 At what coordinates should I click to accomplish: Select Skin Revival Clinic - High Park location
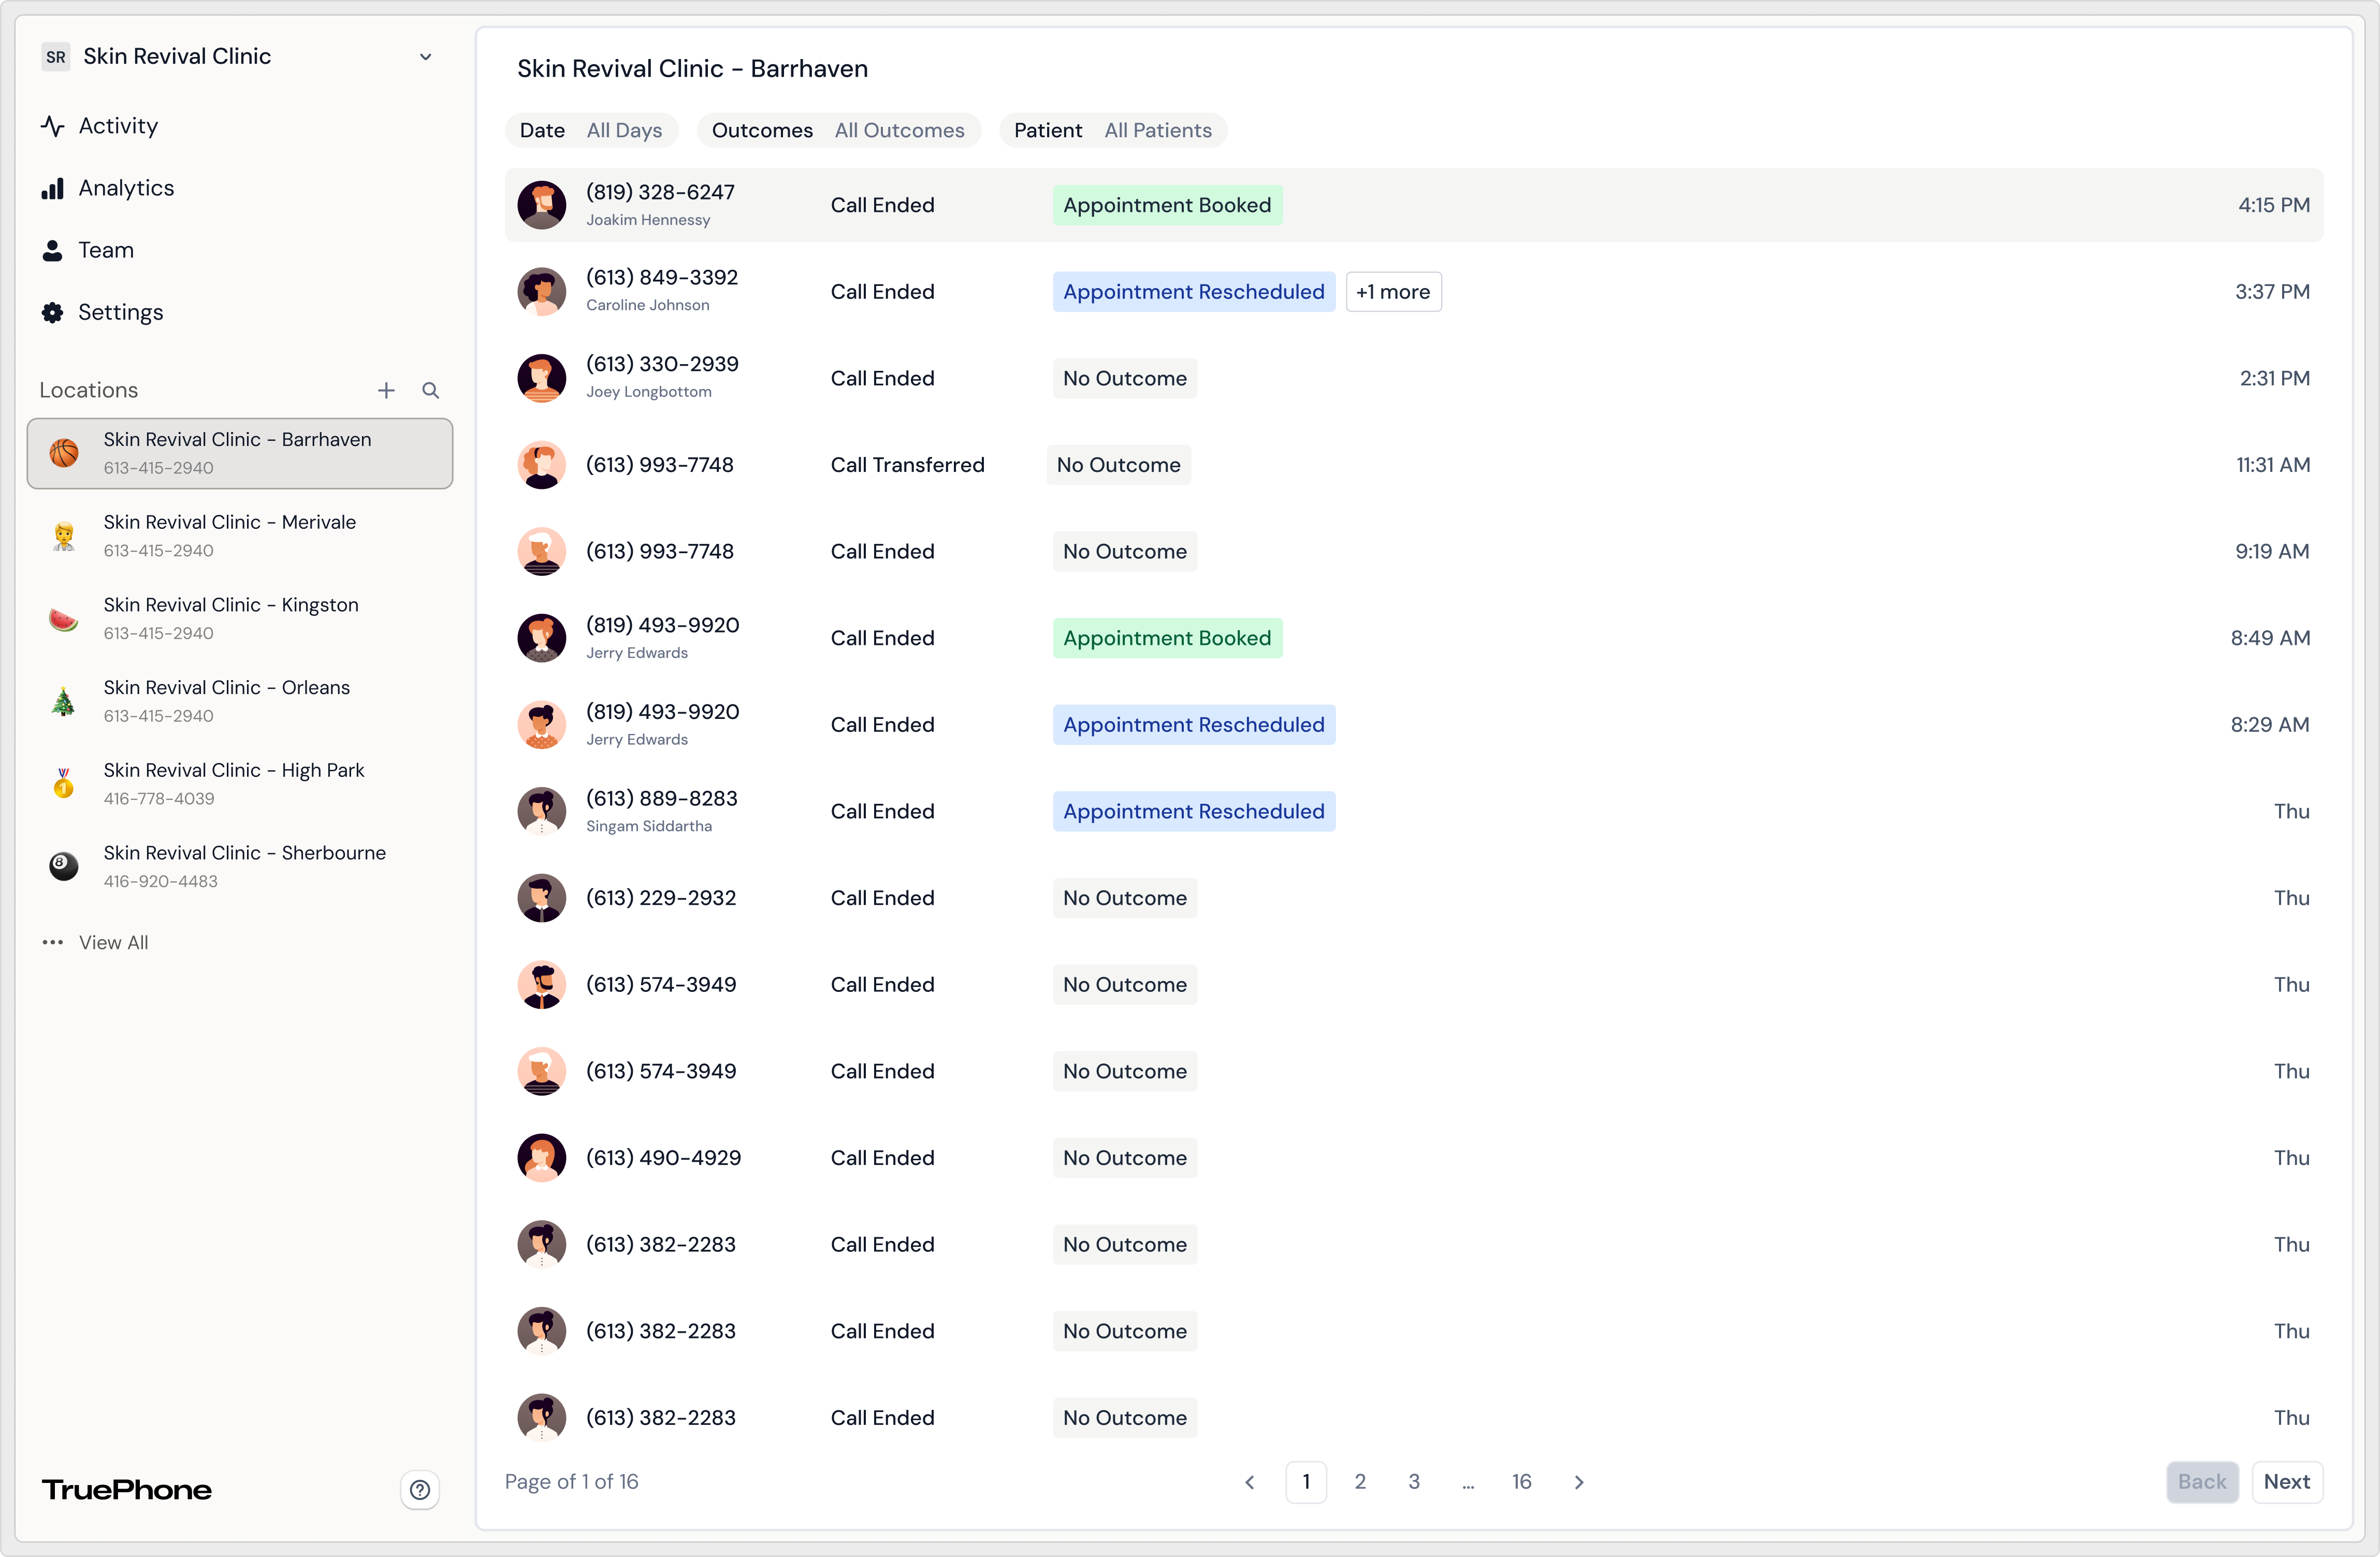(240, 784)
